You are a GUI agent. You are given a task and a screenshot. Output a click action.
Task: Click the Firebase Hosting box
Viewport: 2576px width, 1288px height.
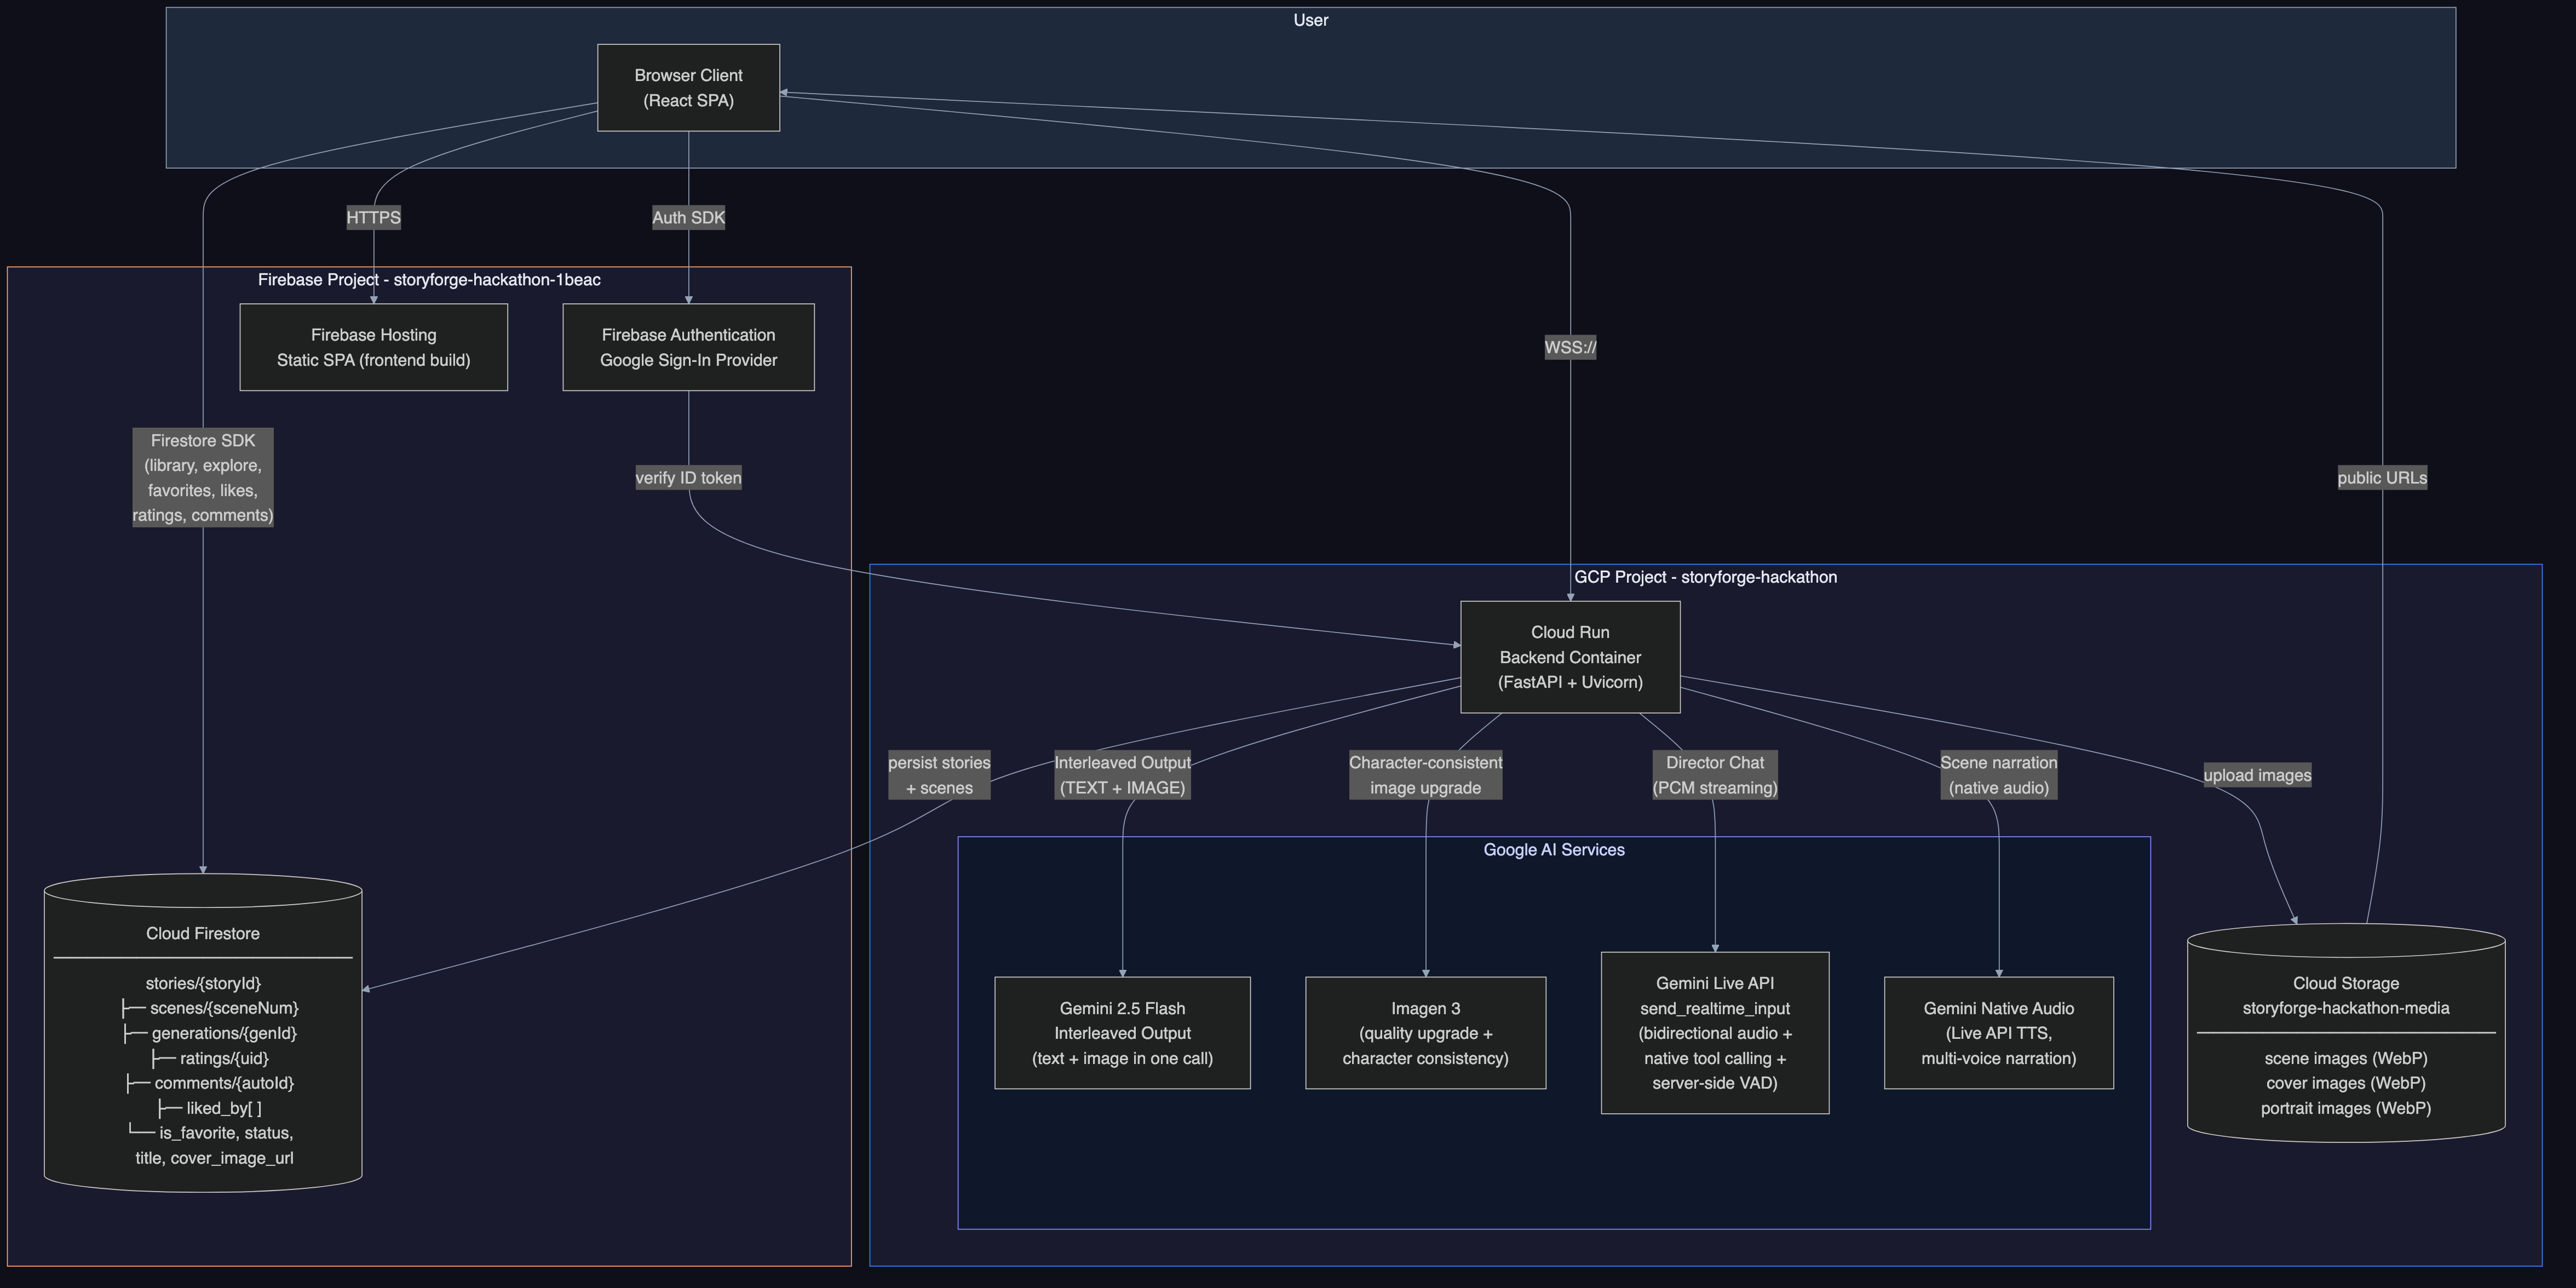373,347
